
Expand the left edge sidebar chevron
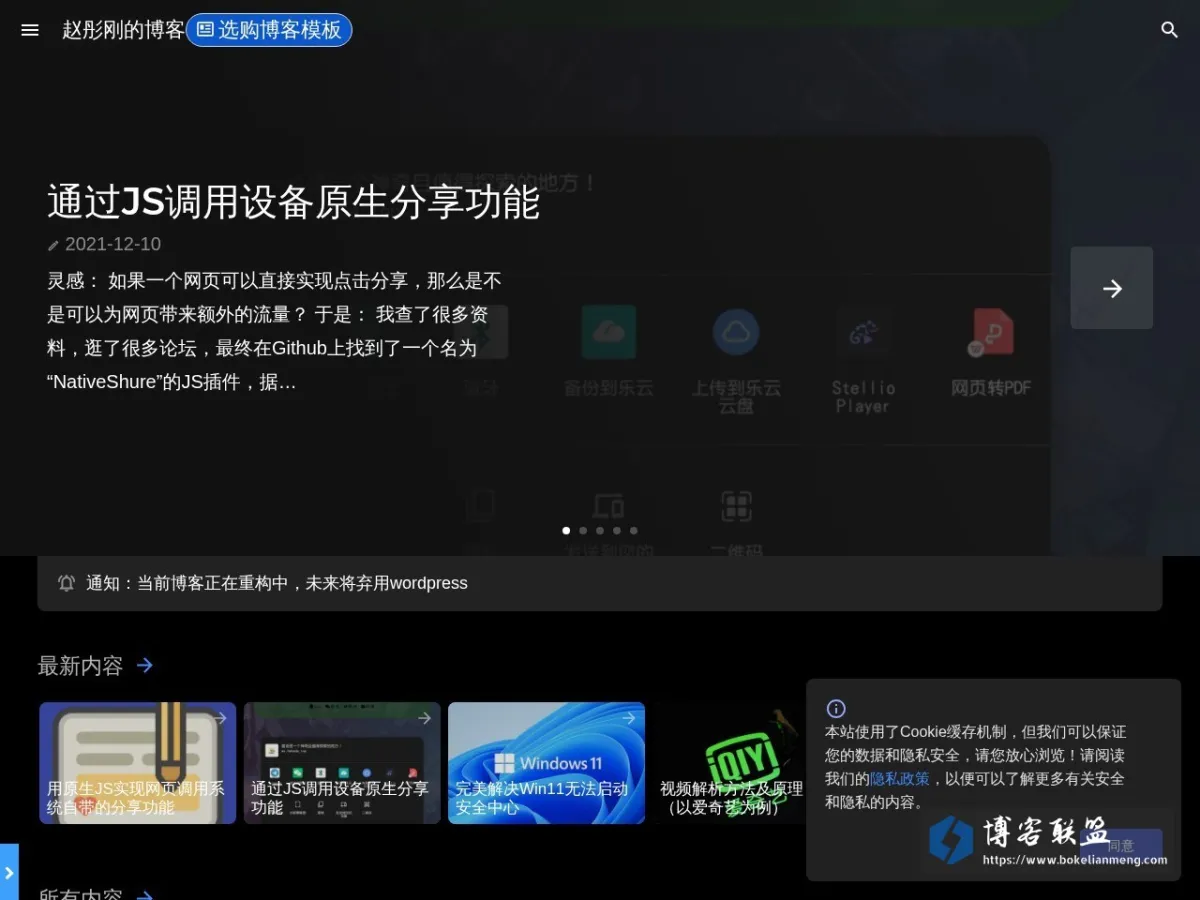coord(9,872)
